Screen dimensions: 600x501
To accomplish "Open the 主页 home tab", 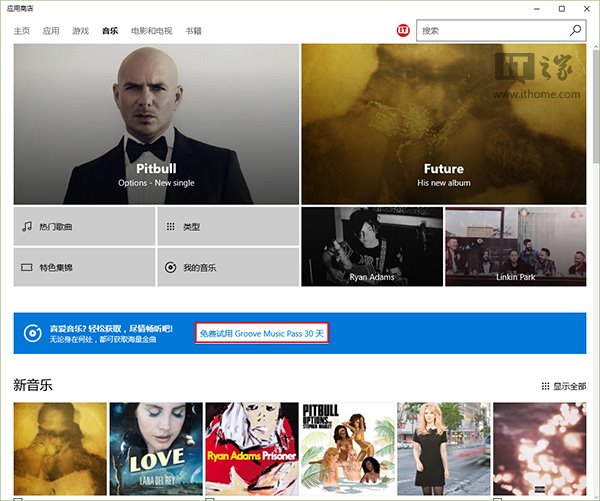I will [22, 31].
